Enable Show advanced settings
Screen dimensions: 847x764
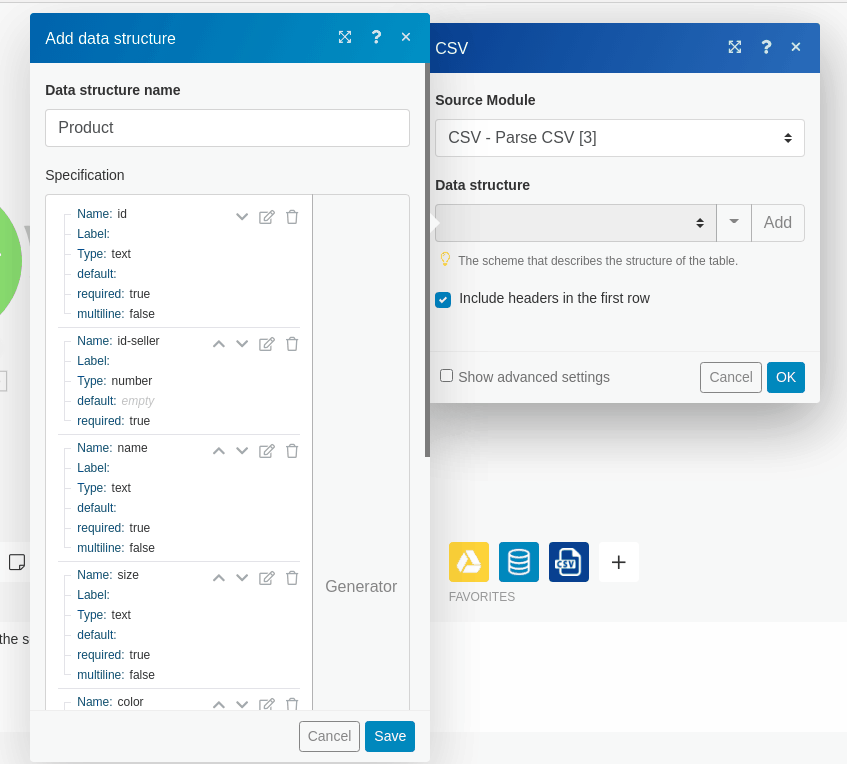pyautogui.click(x=446, y=376)
